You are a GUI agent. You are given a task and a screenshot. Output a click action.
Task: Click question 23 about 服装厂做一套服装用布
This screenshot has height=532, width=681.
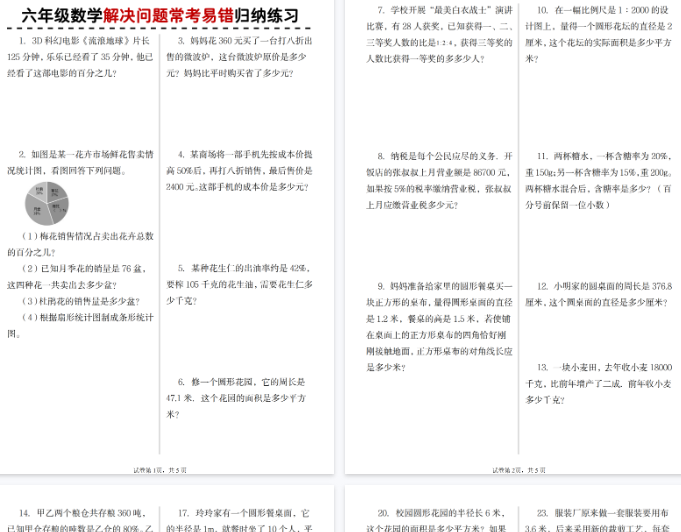[597, 520]
